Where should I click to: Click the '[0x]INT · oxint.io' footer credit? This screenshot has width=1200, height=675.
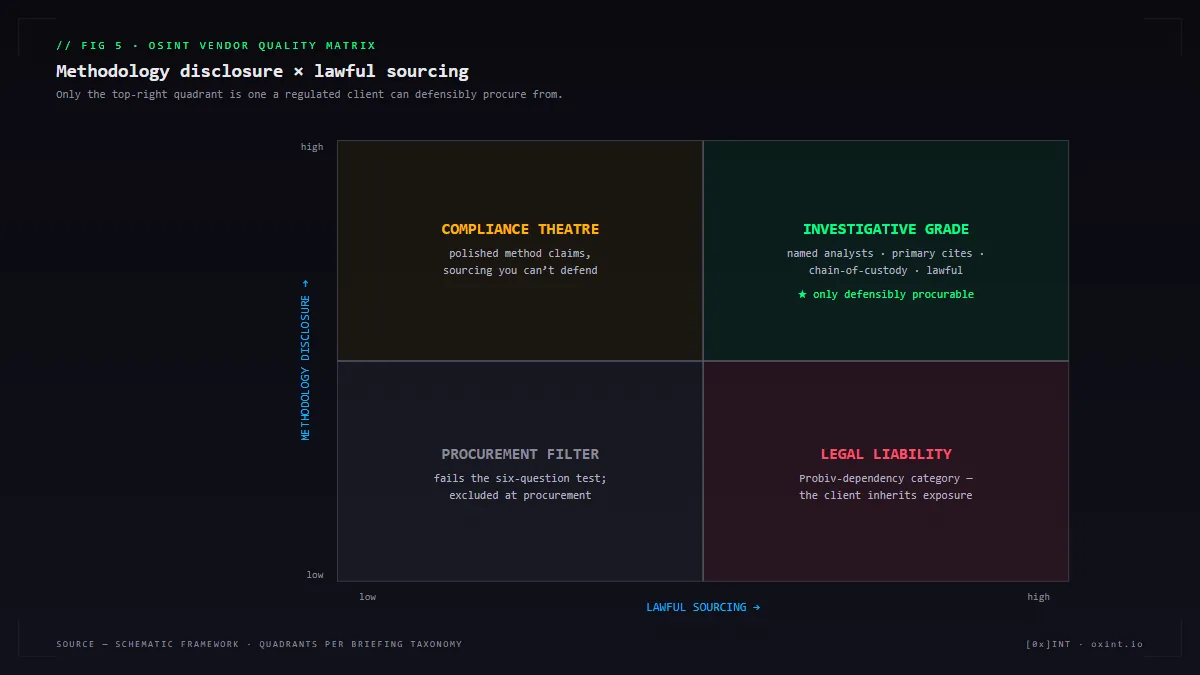(x=1084, y=644)
